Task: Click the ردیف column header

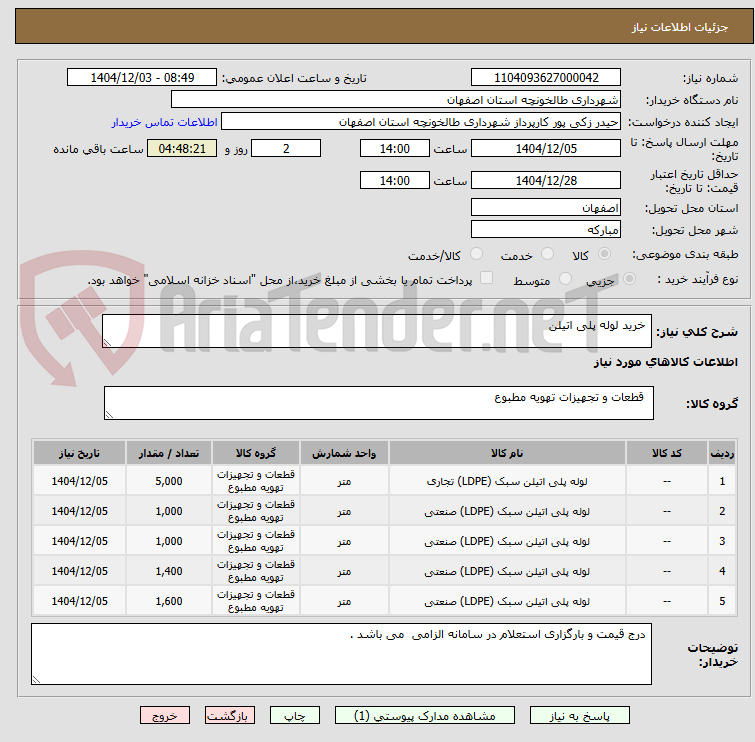Action: coord(722,453)
